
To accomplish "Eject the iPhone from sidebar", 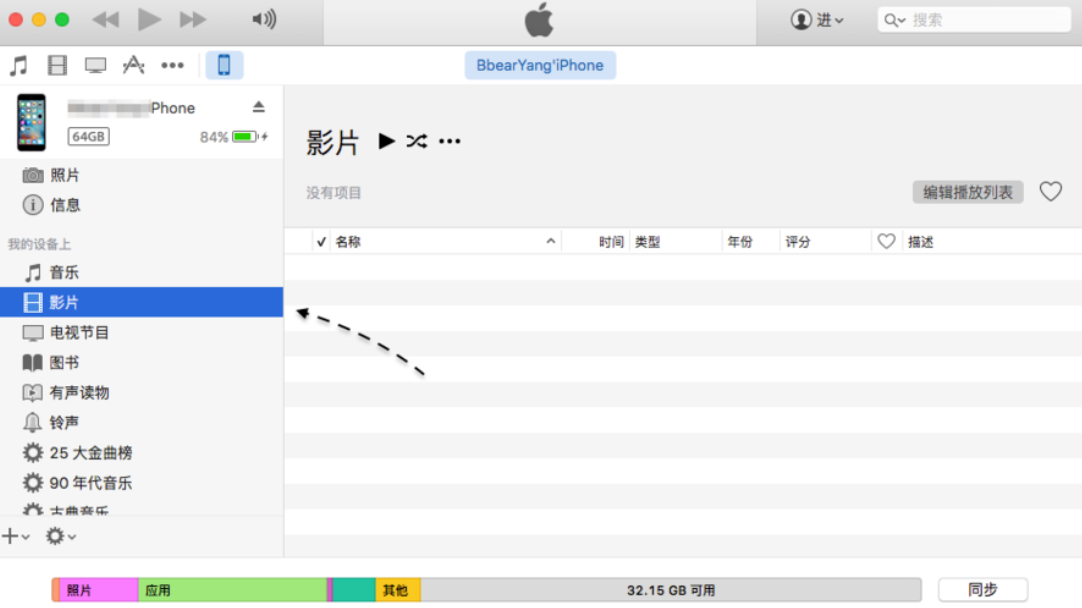I will point(259,107).
